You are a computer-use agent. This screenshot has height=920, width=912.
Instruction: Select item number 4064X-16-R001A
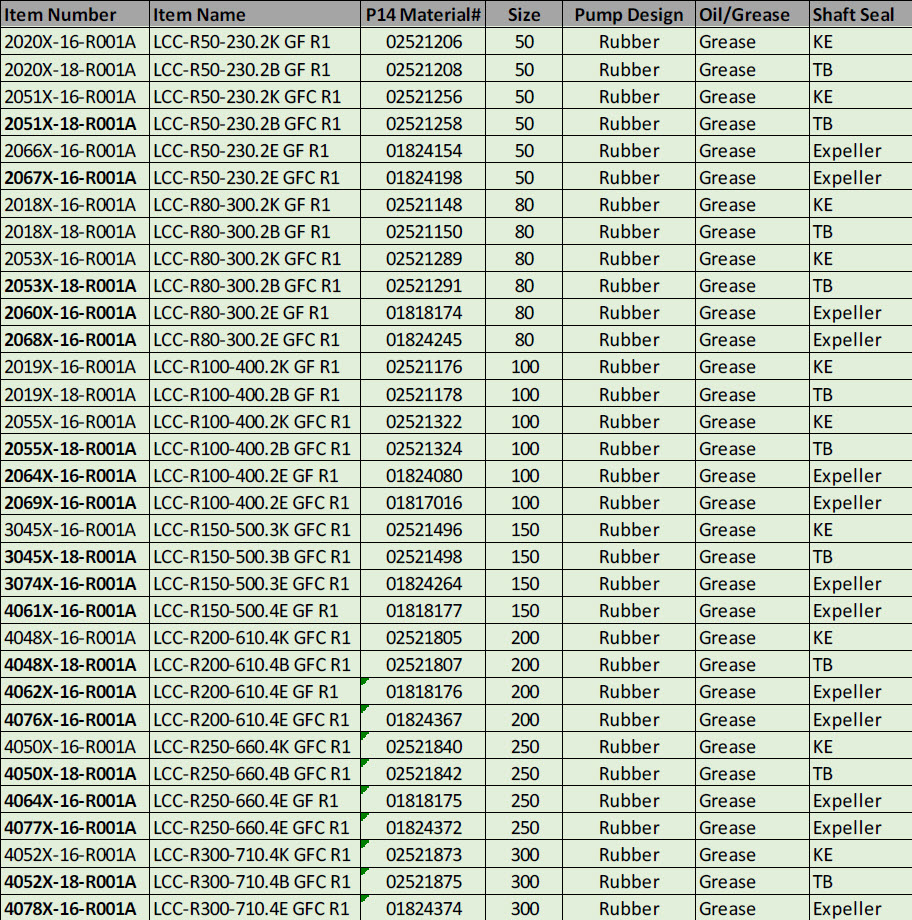click(x=75, y=800)
